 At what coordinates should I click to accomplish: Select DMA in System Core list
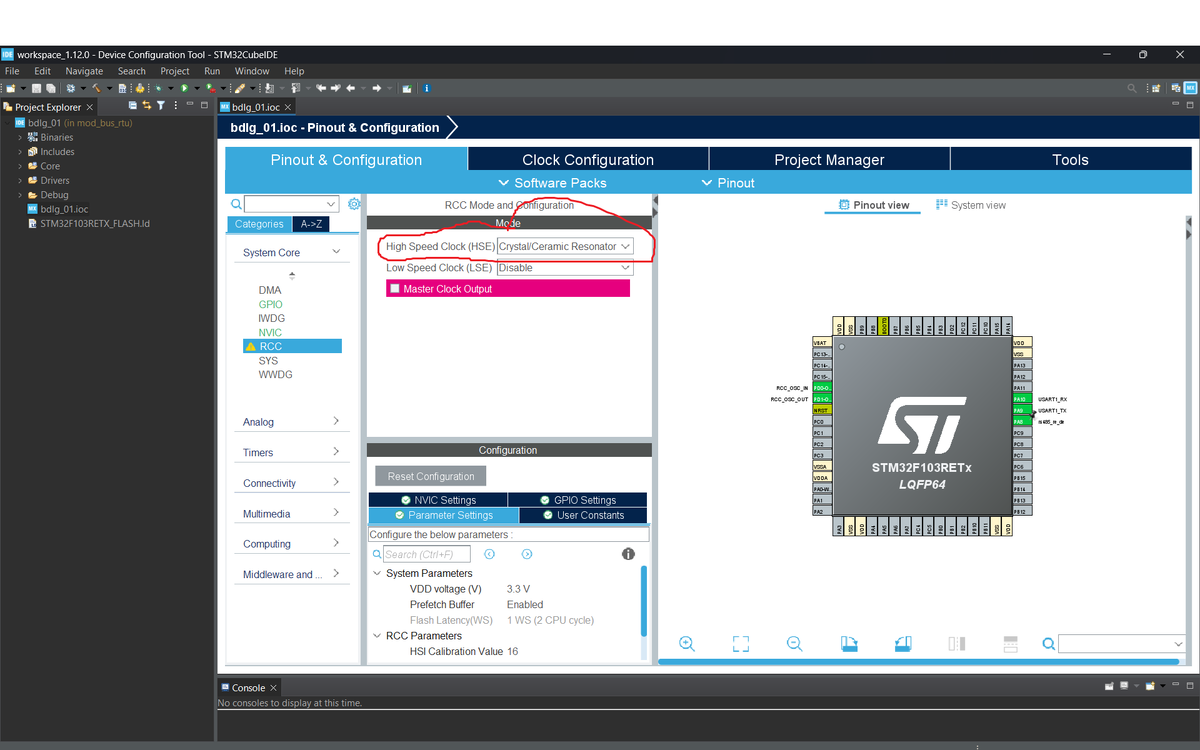coord(270,290)
